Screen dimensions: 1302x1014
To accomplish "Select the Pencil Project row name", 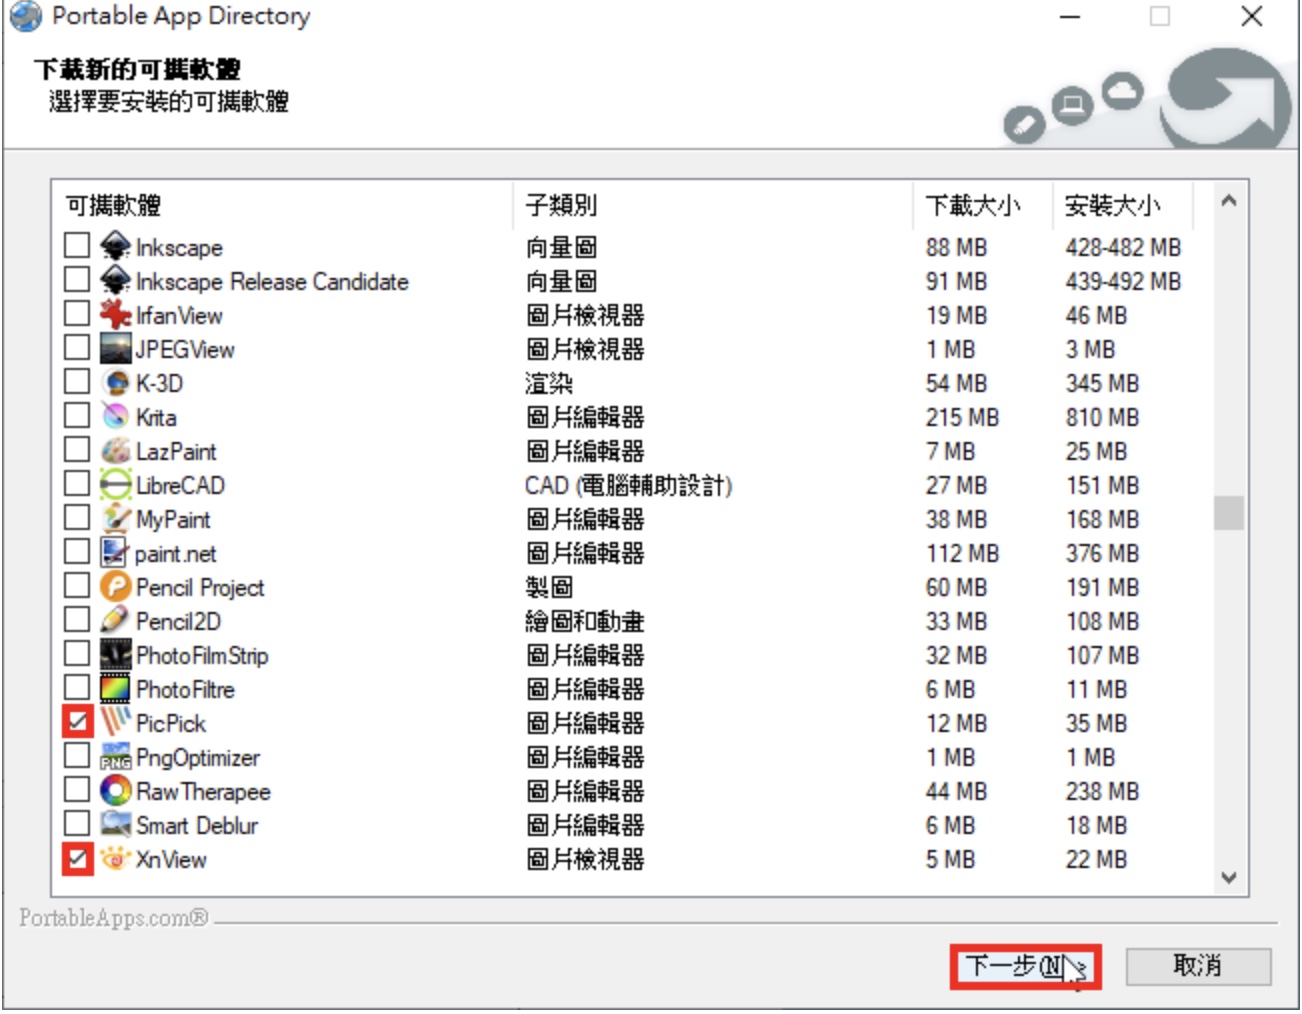I will [200, 587].
